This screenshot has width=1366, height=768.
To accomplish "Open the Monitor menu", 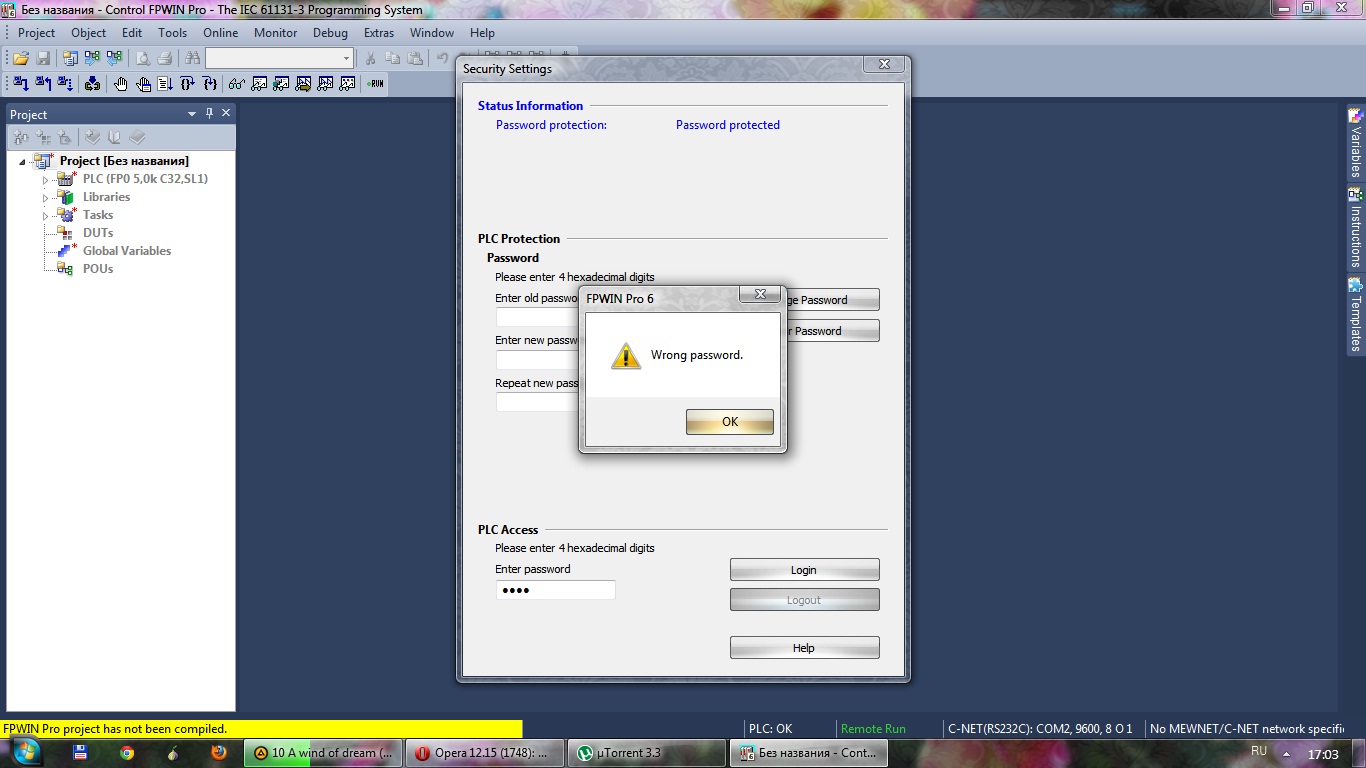I will 276,33.
